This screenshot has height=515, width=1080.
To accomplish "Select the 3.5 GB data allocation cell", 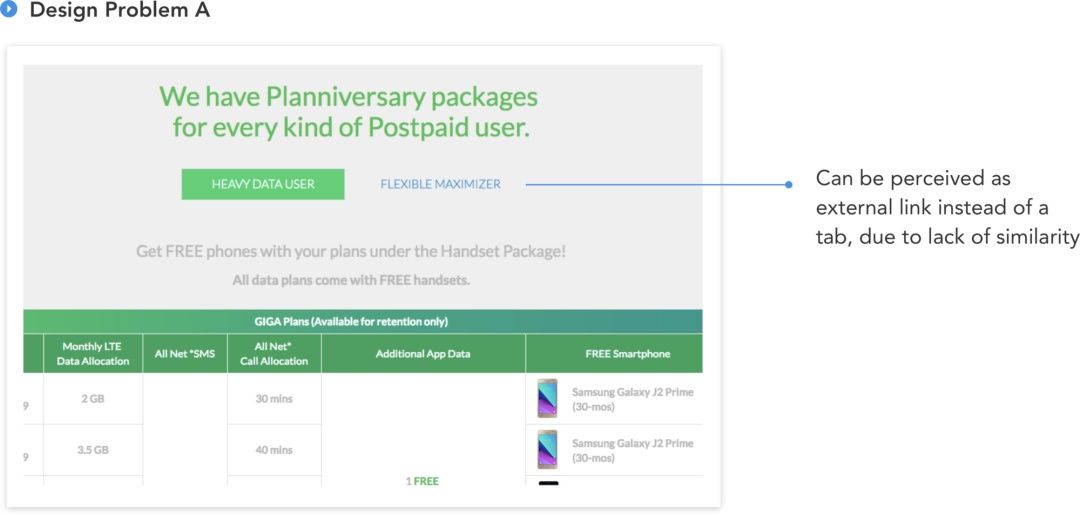I will pos(93,450).
